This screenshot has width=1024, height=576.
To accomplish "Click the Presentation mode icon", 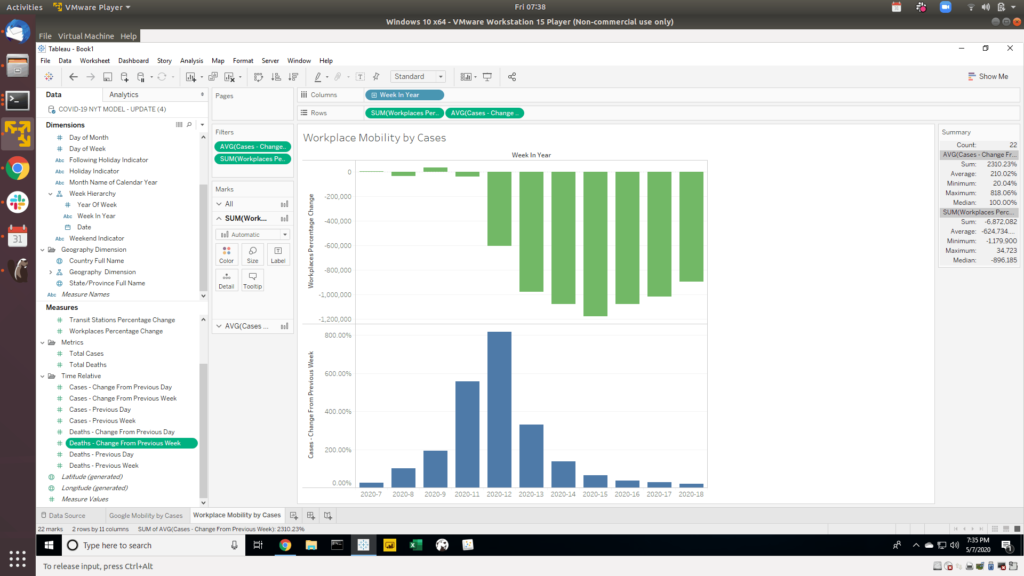I will tap(488, 77).
